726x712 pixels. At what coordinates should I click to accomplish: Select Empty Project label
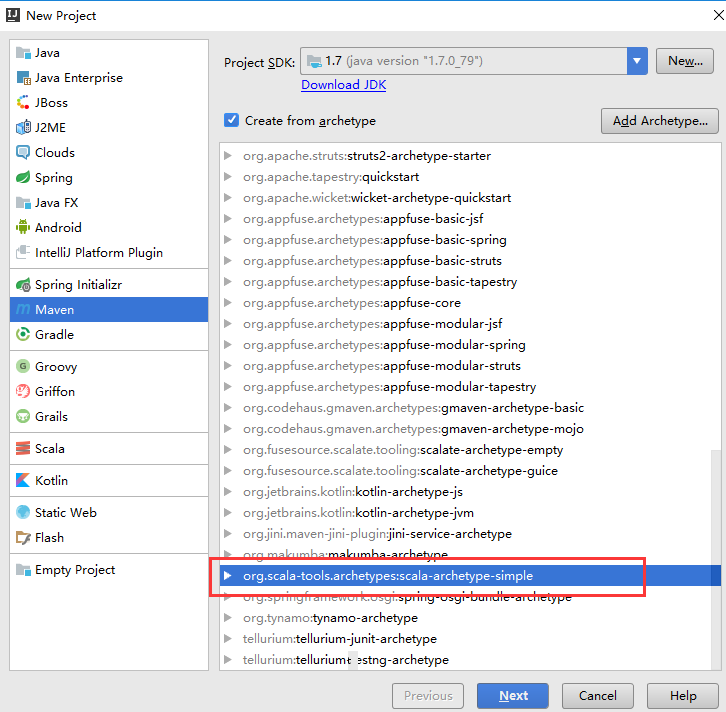click(x=75, y=569)
